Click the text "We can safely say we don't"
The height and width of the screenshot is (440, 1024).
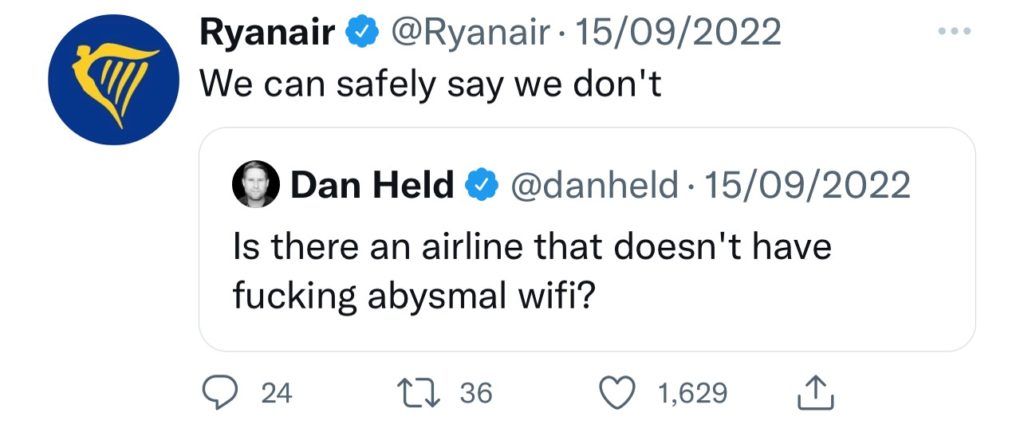click(x=431, y=82)
